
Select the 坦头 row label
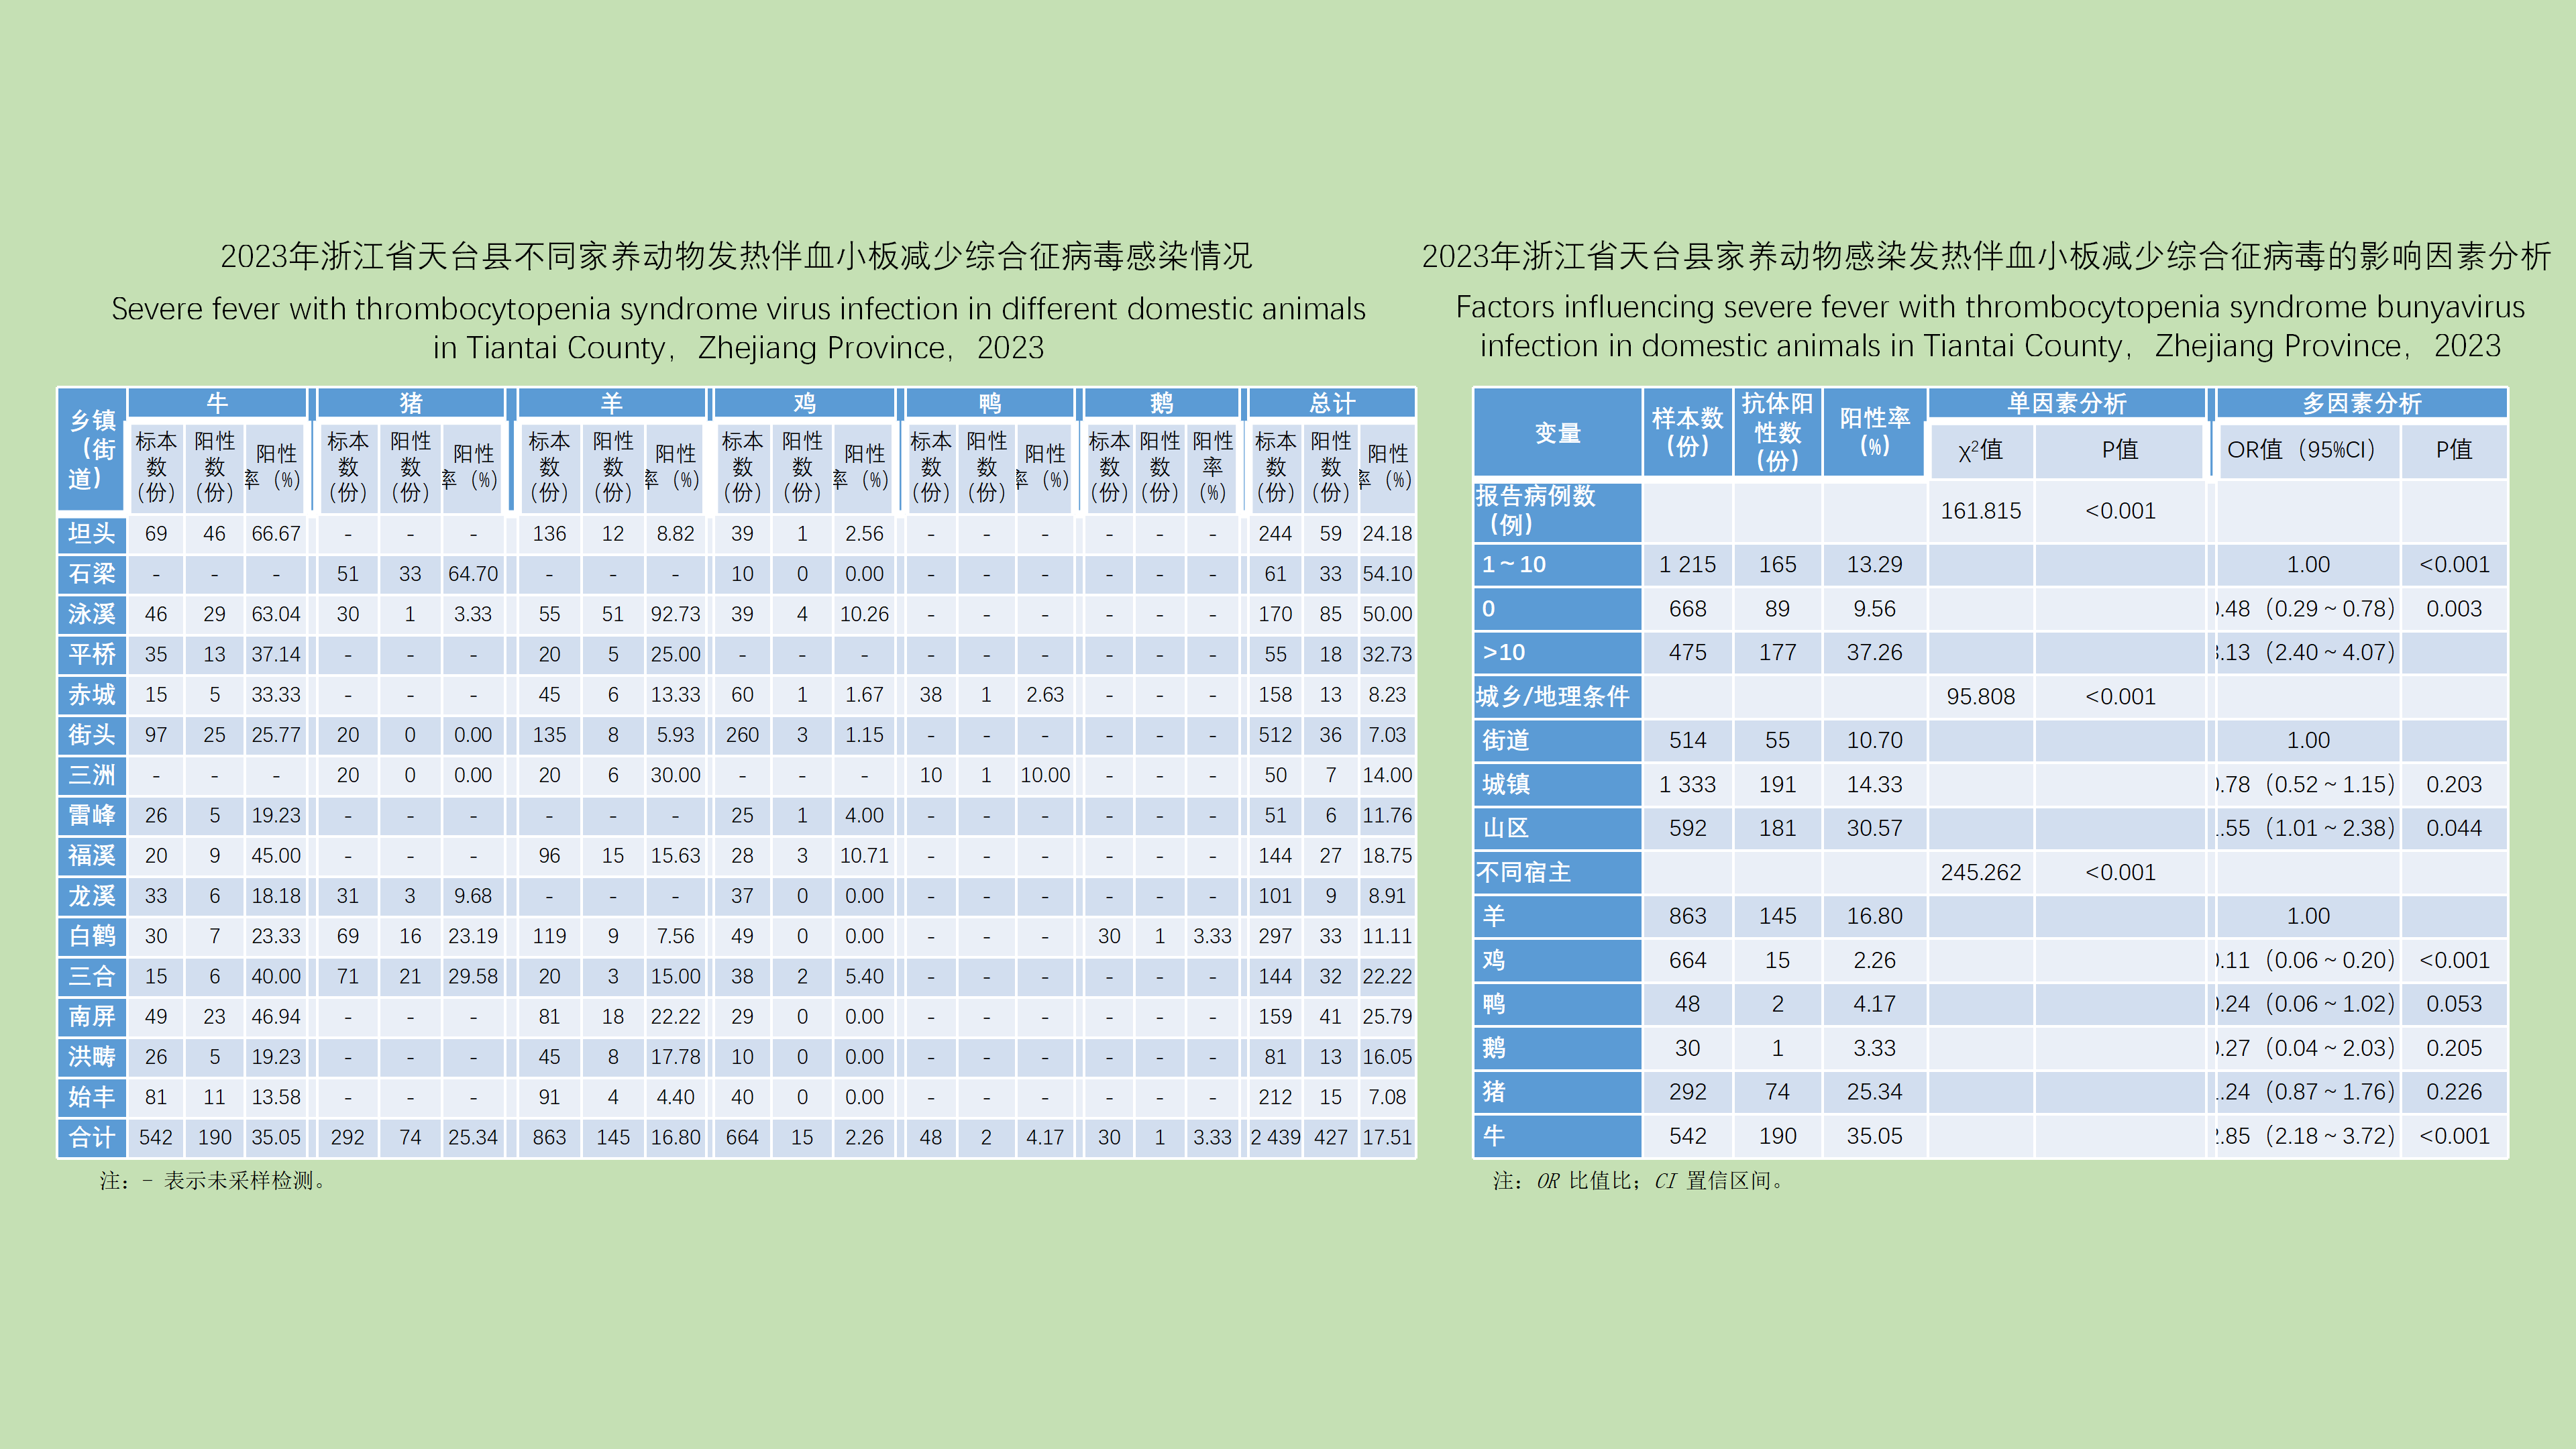tap(92, 533)
